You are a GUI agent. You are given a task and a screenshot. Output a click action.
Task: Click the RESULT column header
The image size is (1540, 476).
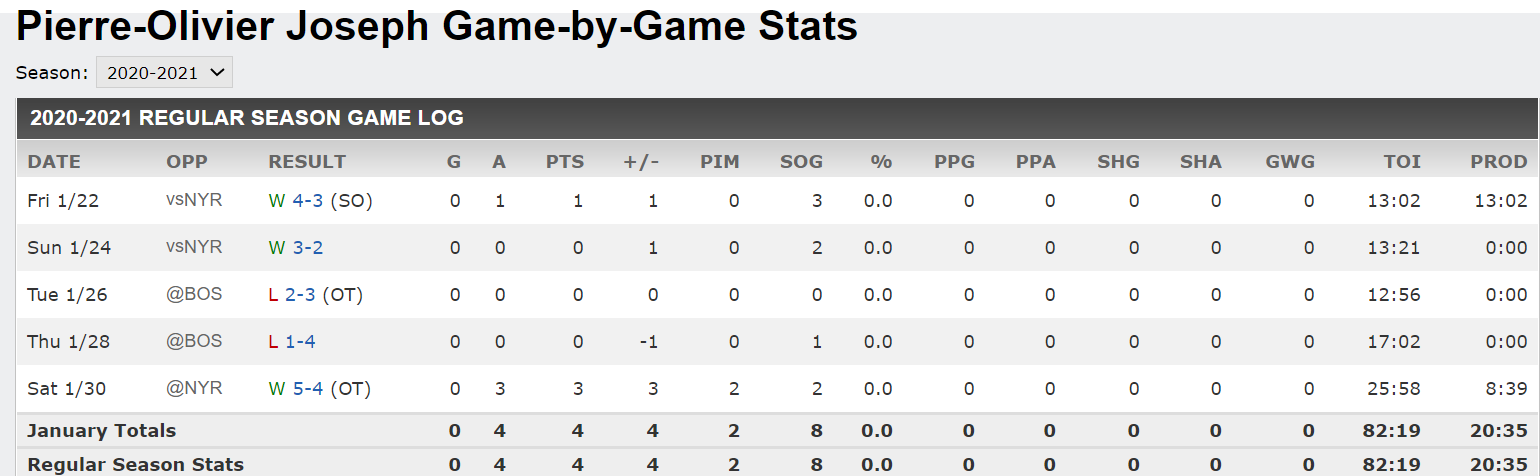point(308,162)
